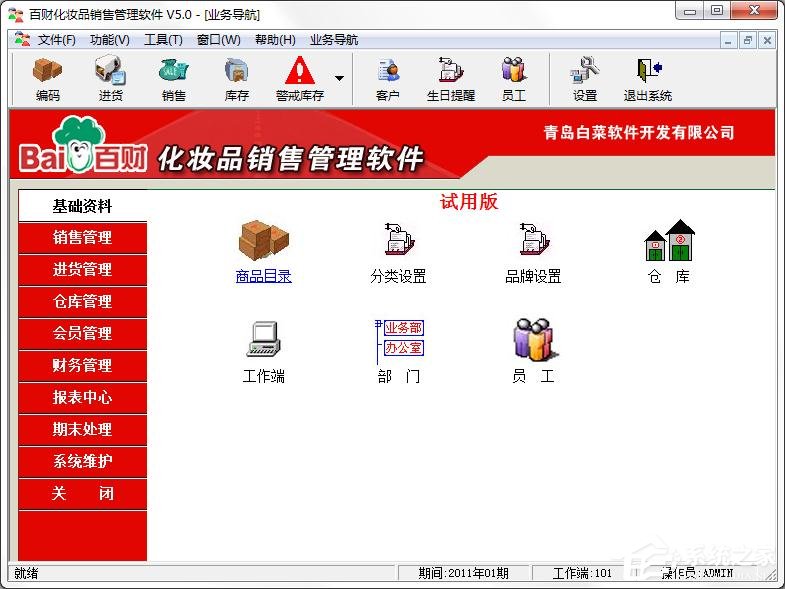Screen dimensions: 785x589
Task: Open 系统维护 in the sidebar
Action: click(83, 462)
